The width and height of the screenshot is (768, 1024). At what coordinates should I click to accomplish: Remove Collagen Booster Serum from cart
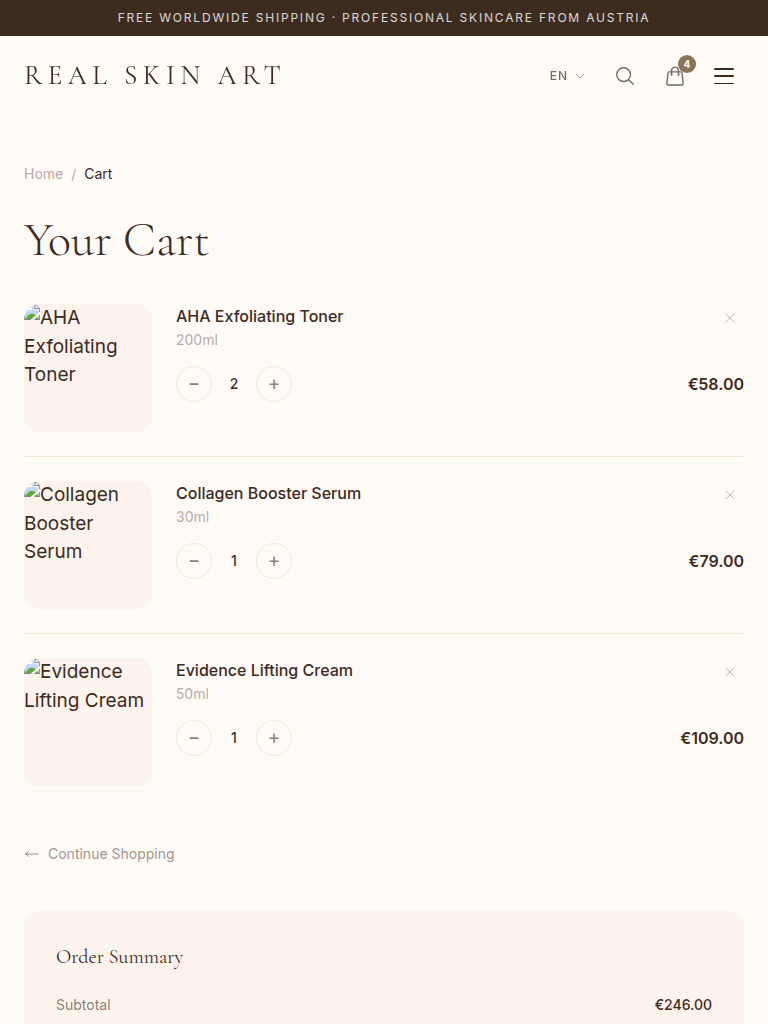[x=730, y=495]
